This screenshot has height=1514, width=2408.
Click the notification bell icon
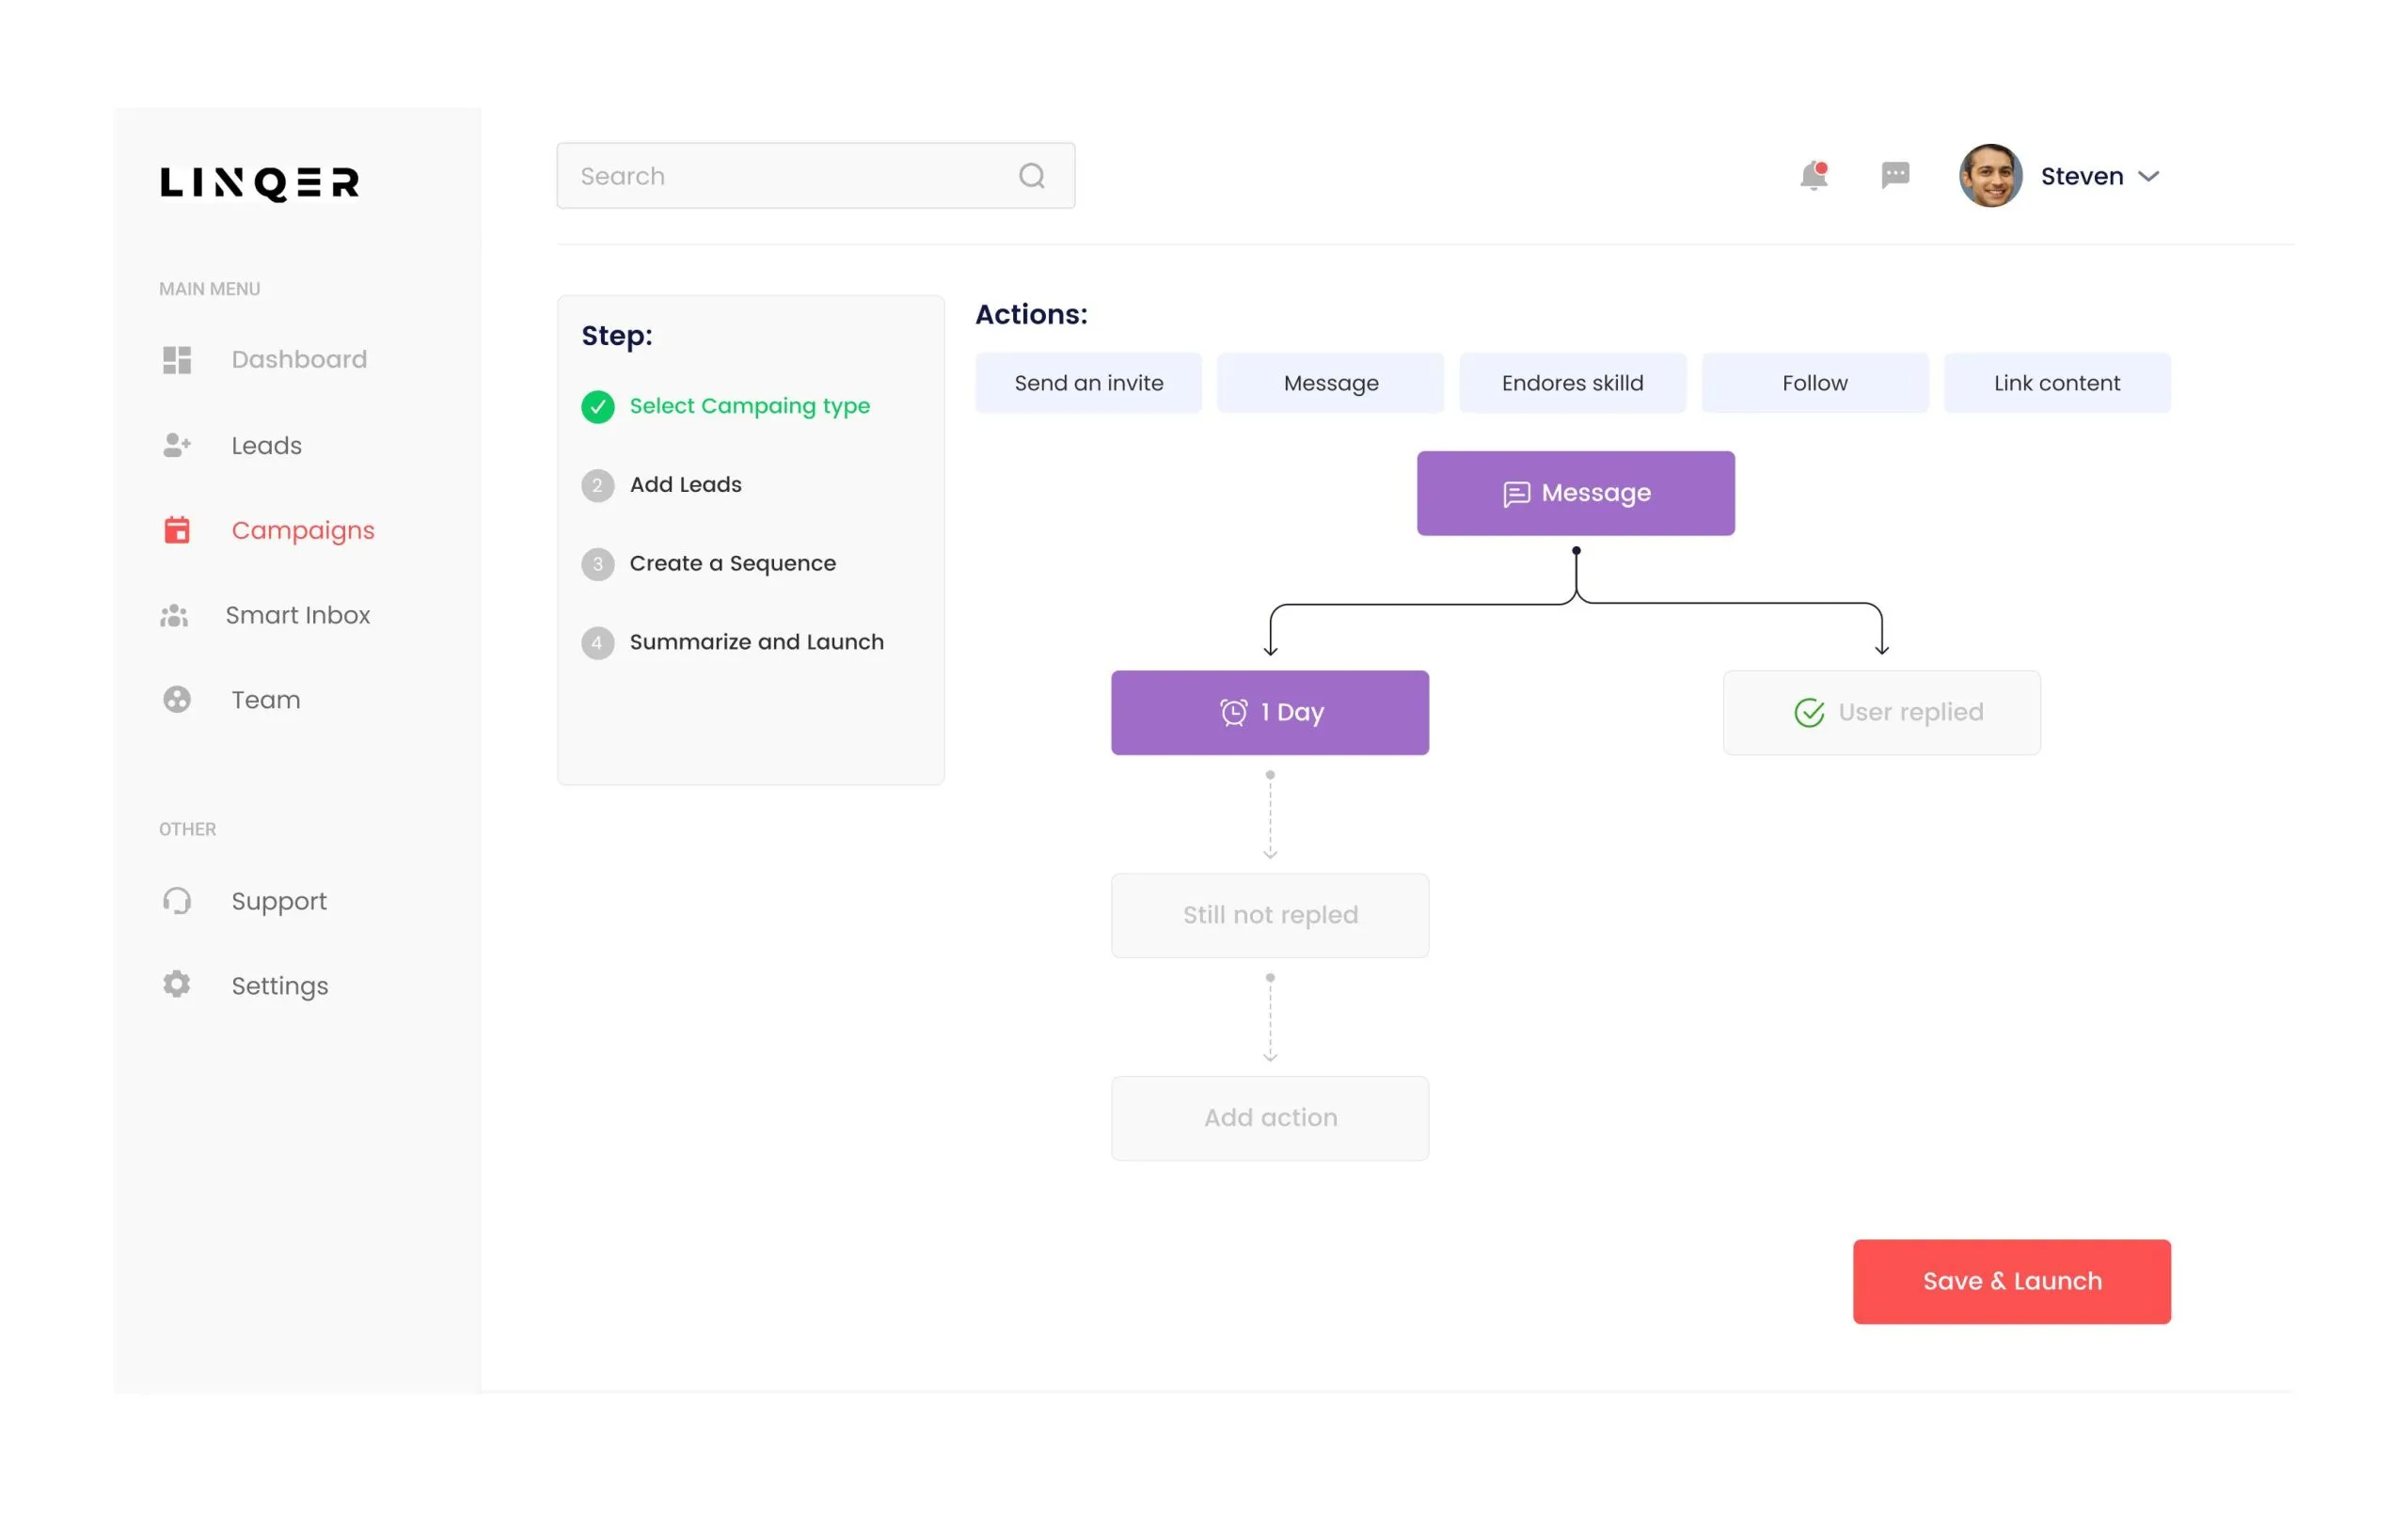(x=1813, y=176)
